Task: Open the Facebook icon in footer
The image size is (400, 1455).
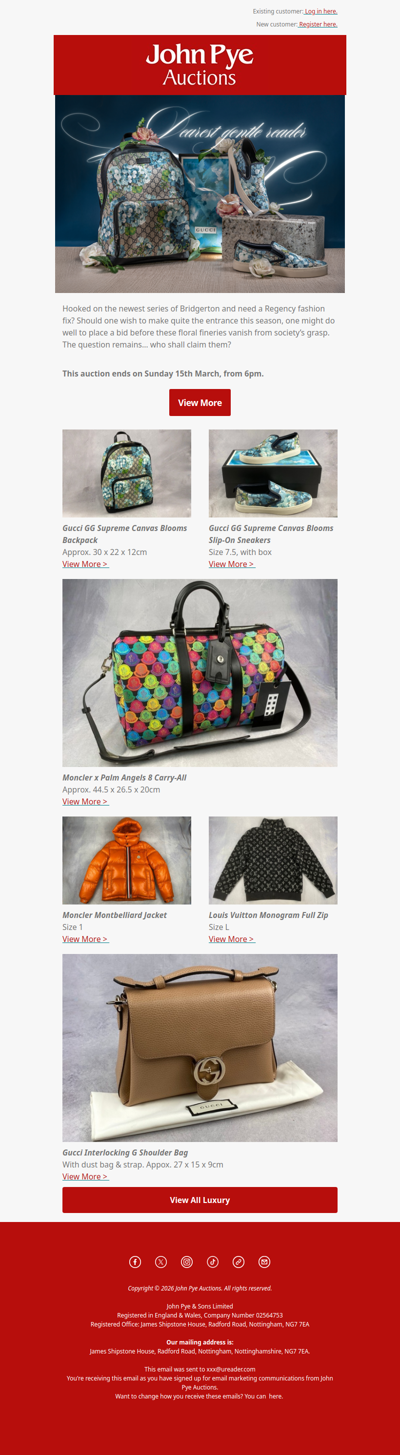Action: coord(135,1262)
